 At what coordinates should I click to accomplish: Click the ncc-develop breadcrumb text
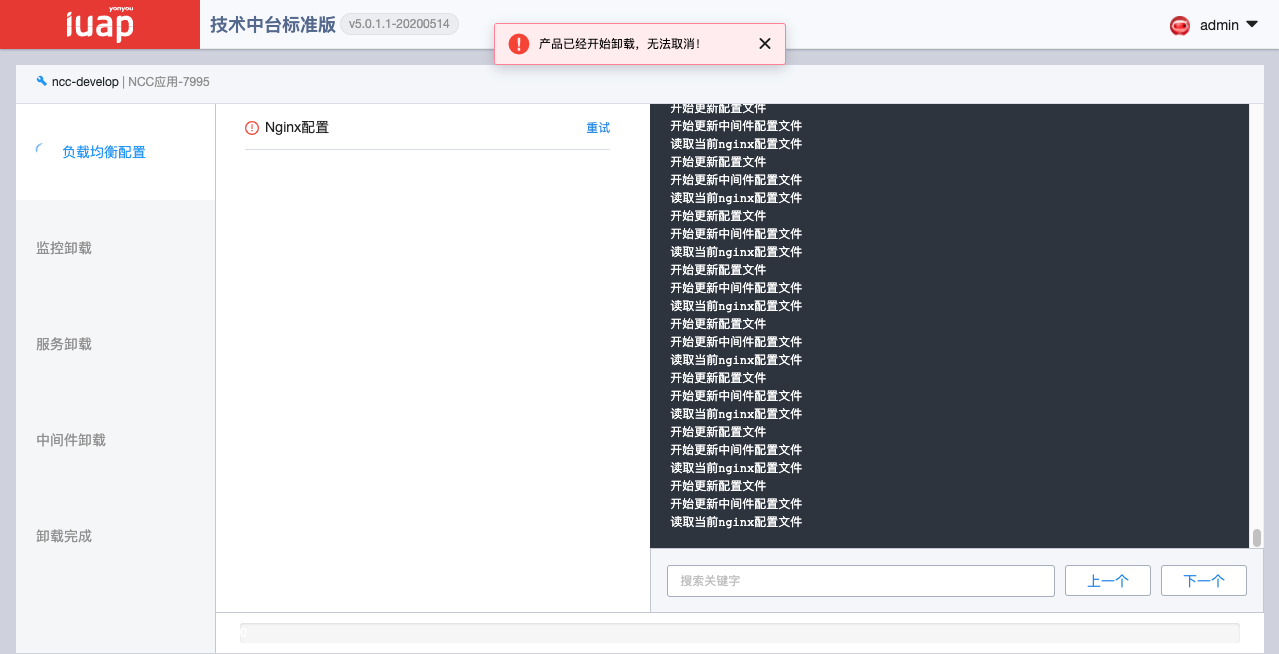85,82
